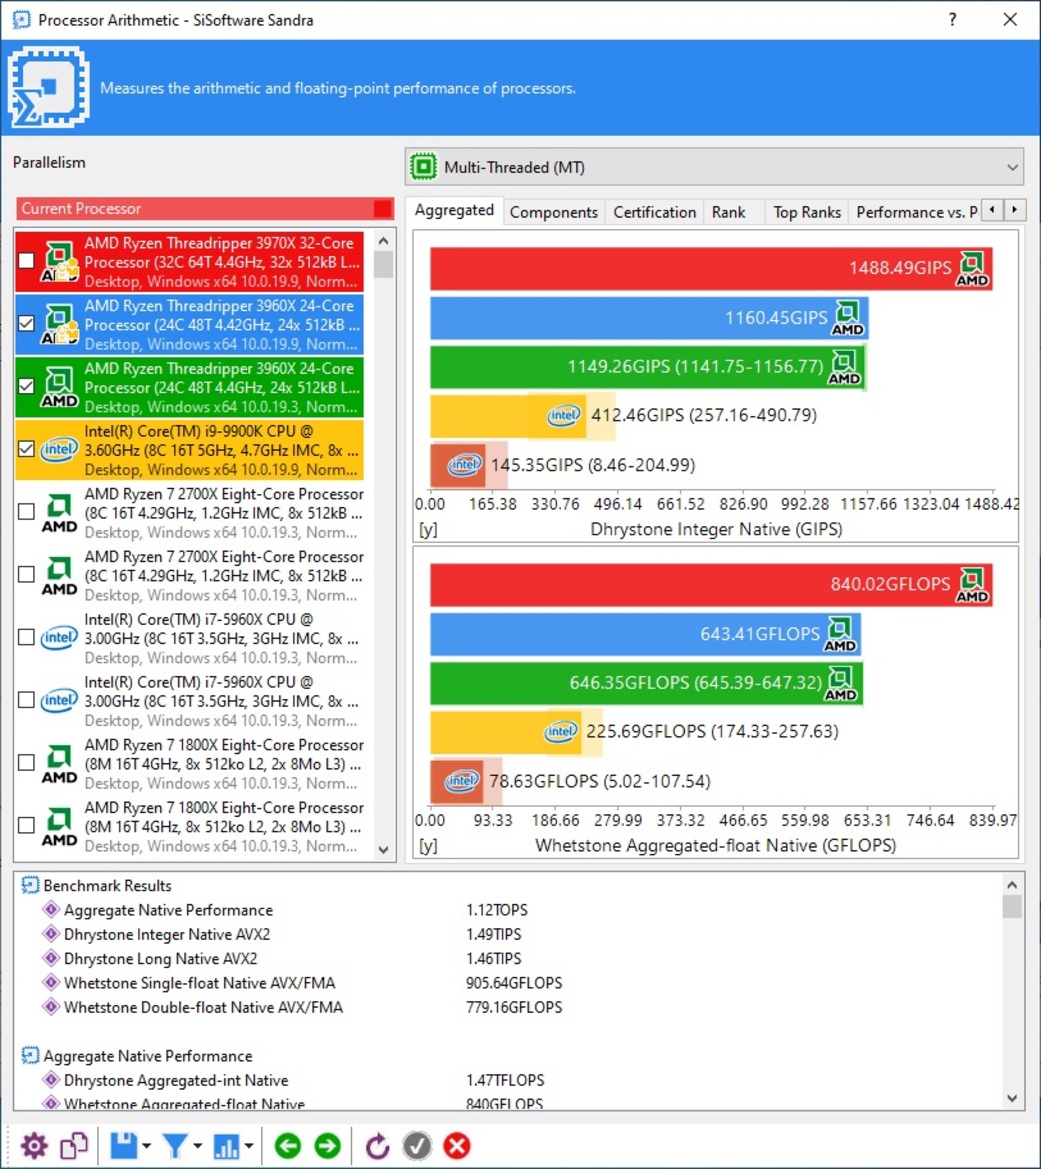Image resolution: width=1041 pixels, height=1169 pixels.
Task: Open the Certification tab
Action: click(x=655, y=212)
